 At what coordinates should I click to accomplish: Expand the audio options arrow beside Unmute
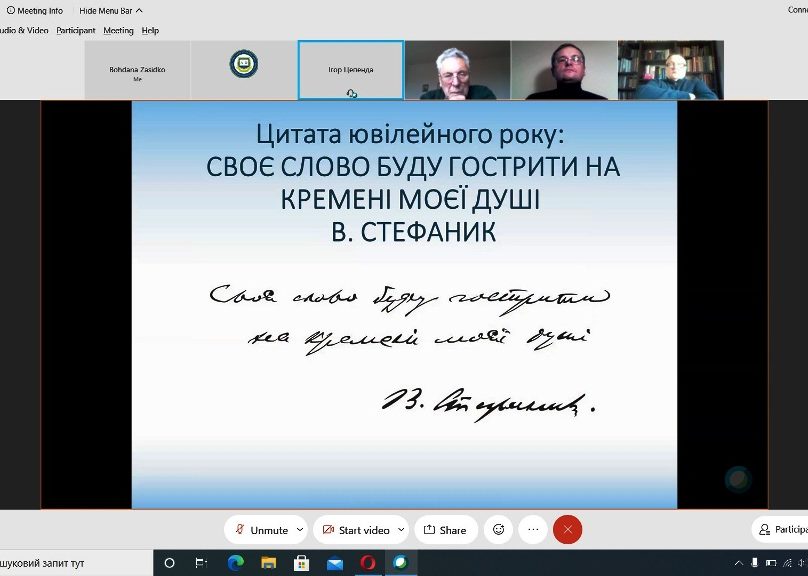pos(300,530)
